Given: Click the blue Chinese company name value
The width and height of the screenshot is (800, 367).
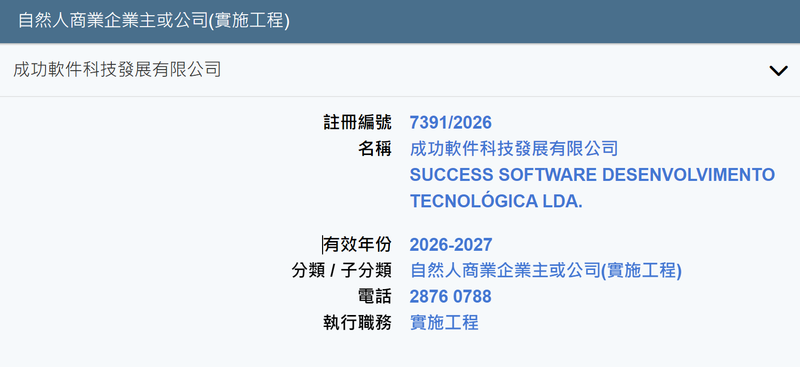Looking at the screenshot, I should coord(514,149).
